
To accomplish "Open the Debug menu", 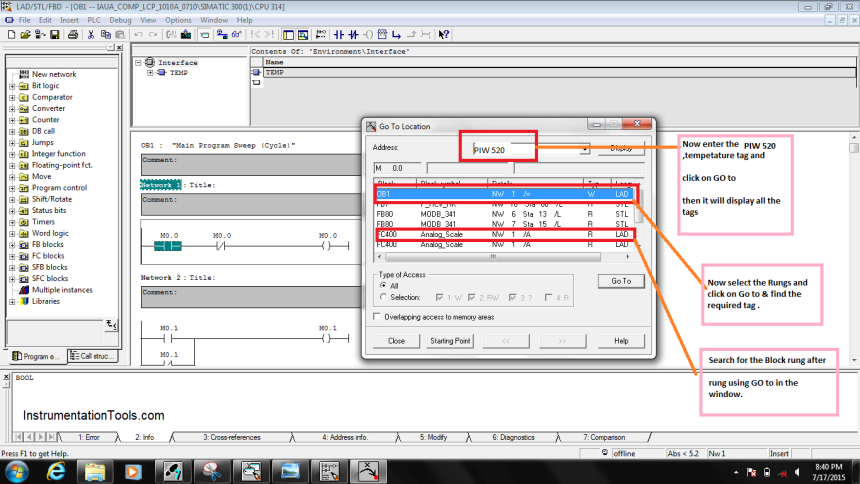I will click(120, 20).
